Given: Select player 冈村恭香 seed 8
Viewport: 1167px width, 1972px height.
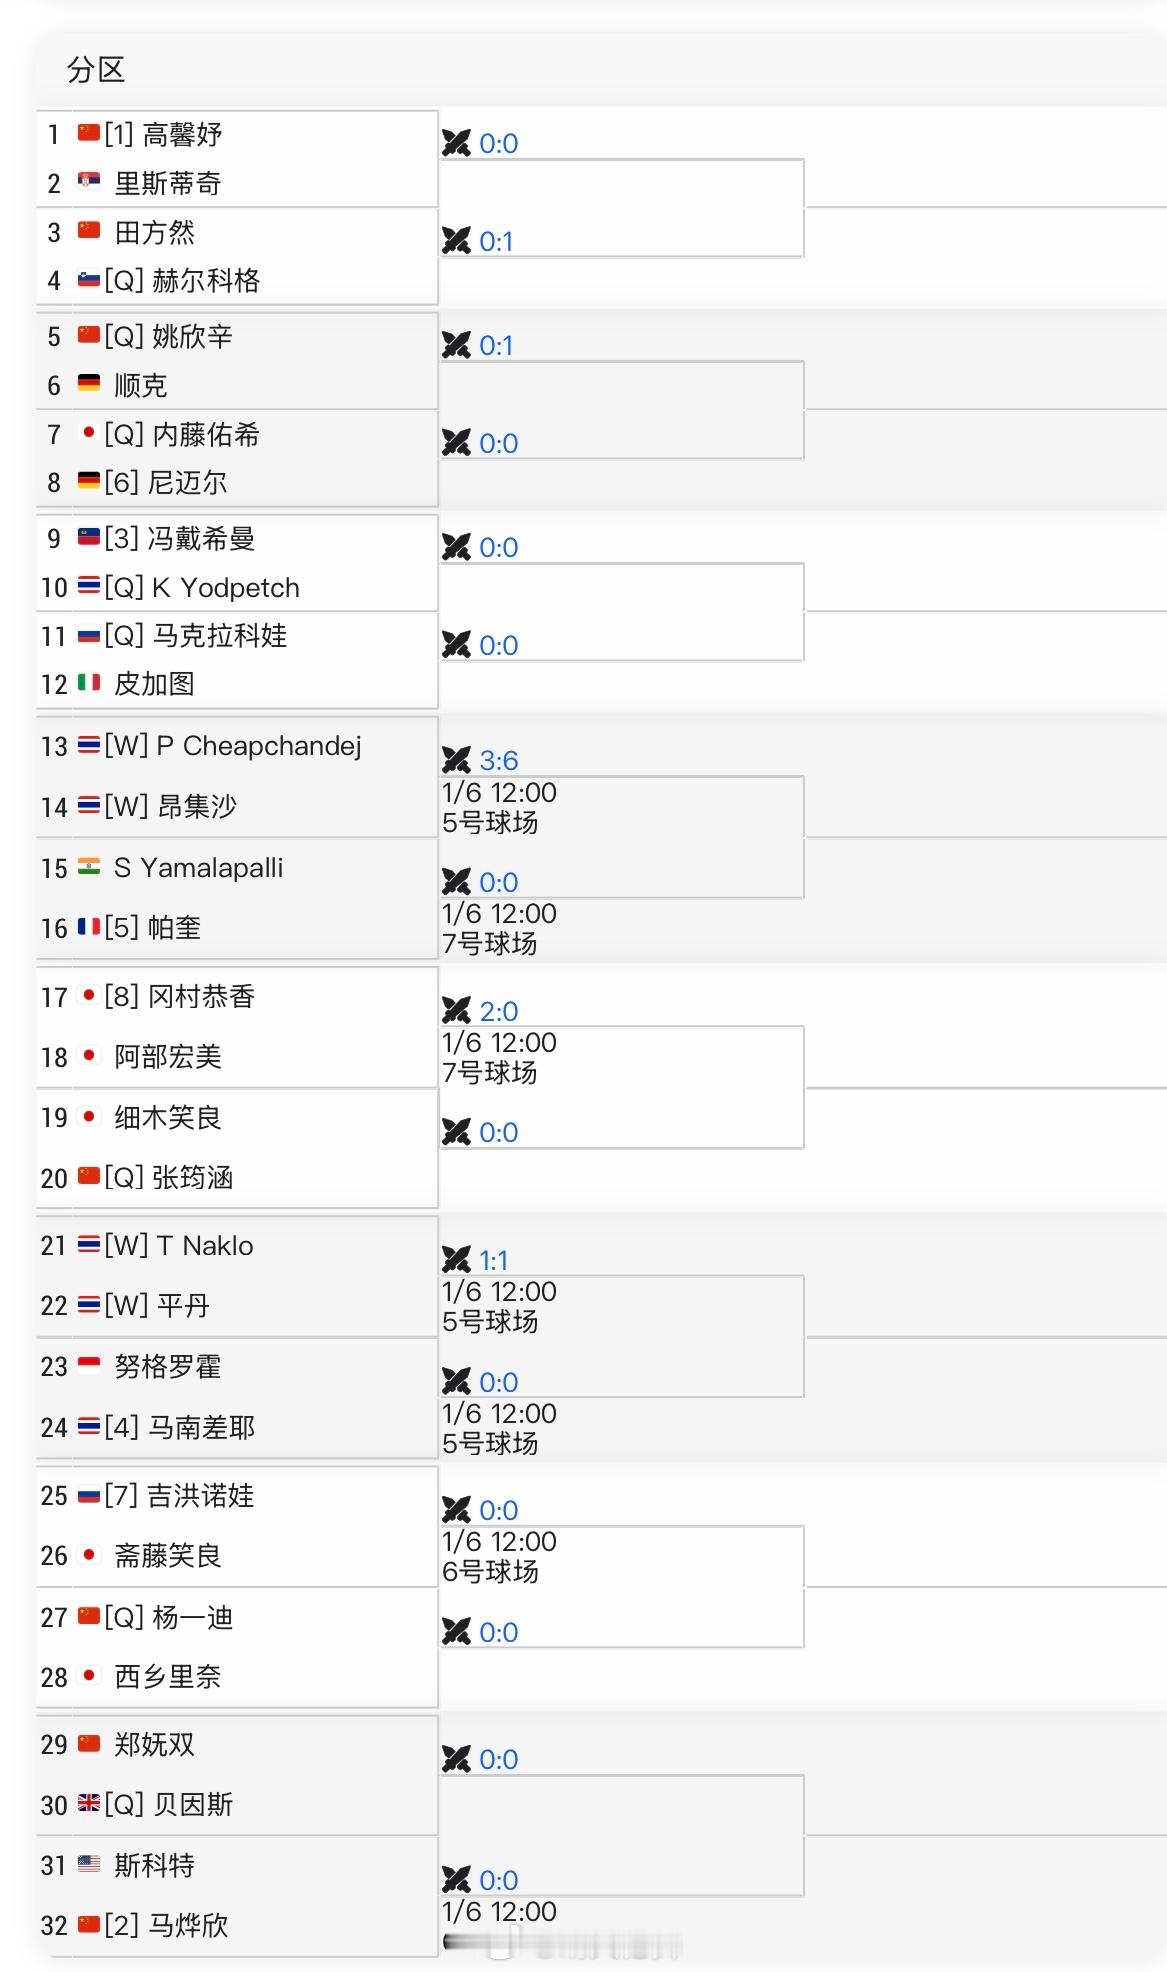Looking at the screenshot, I should tap(201, 996).
